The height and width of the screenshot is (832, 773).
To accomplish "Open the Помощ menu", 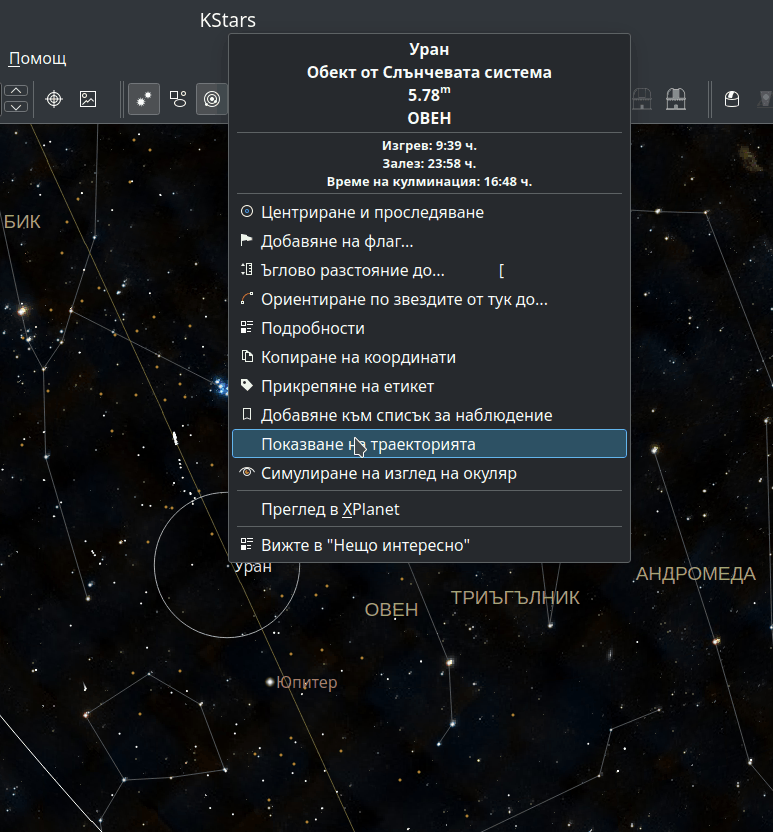I will [x=37, y=58].
